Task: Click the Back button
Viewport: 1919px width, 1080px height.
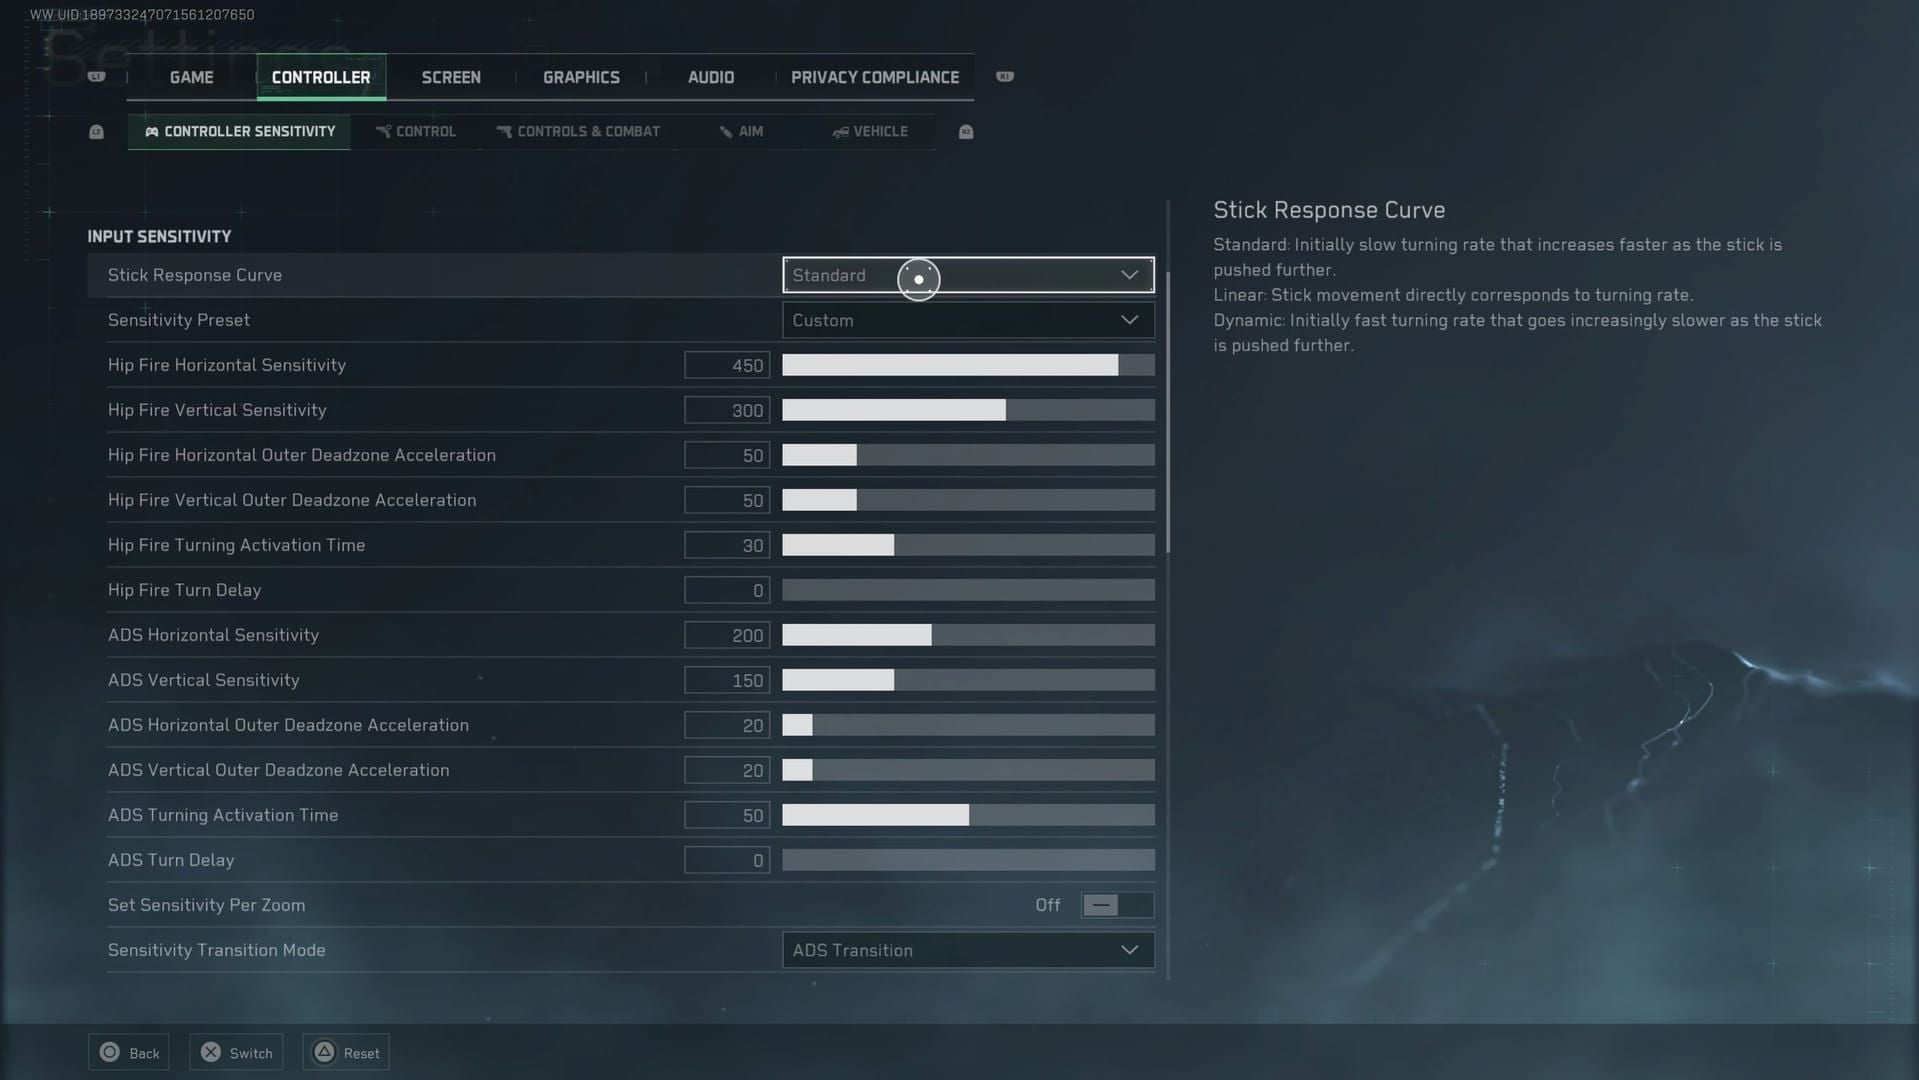Action: [128, 1052]
